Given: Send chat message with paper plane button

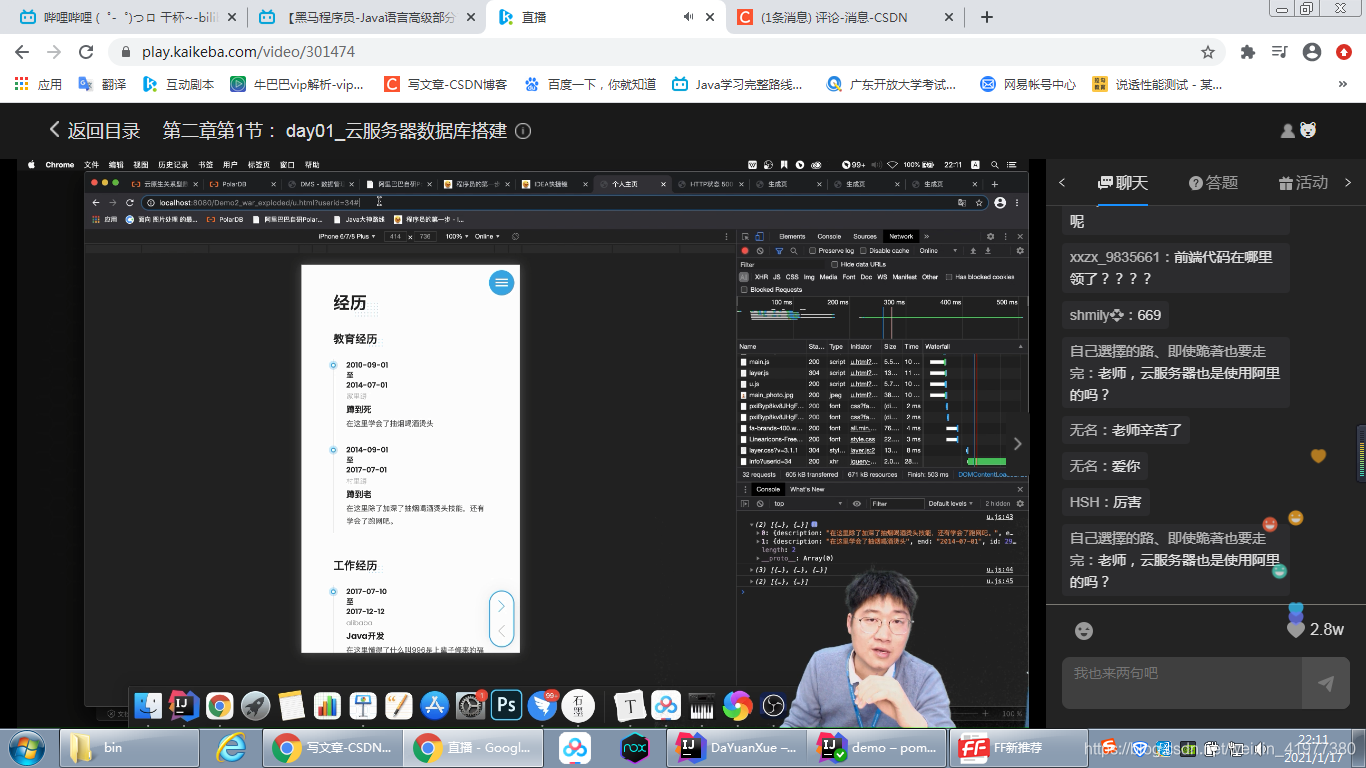Looking at the screenshot, I should 1326,683.
